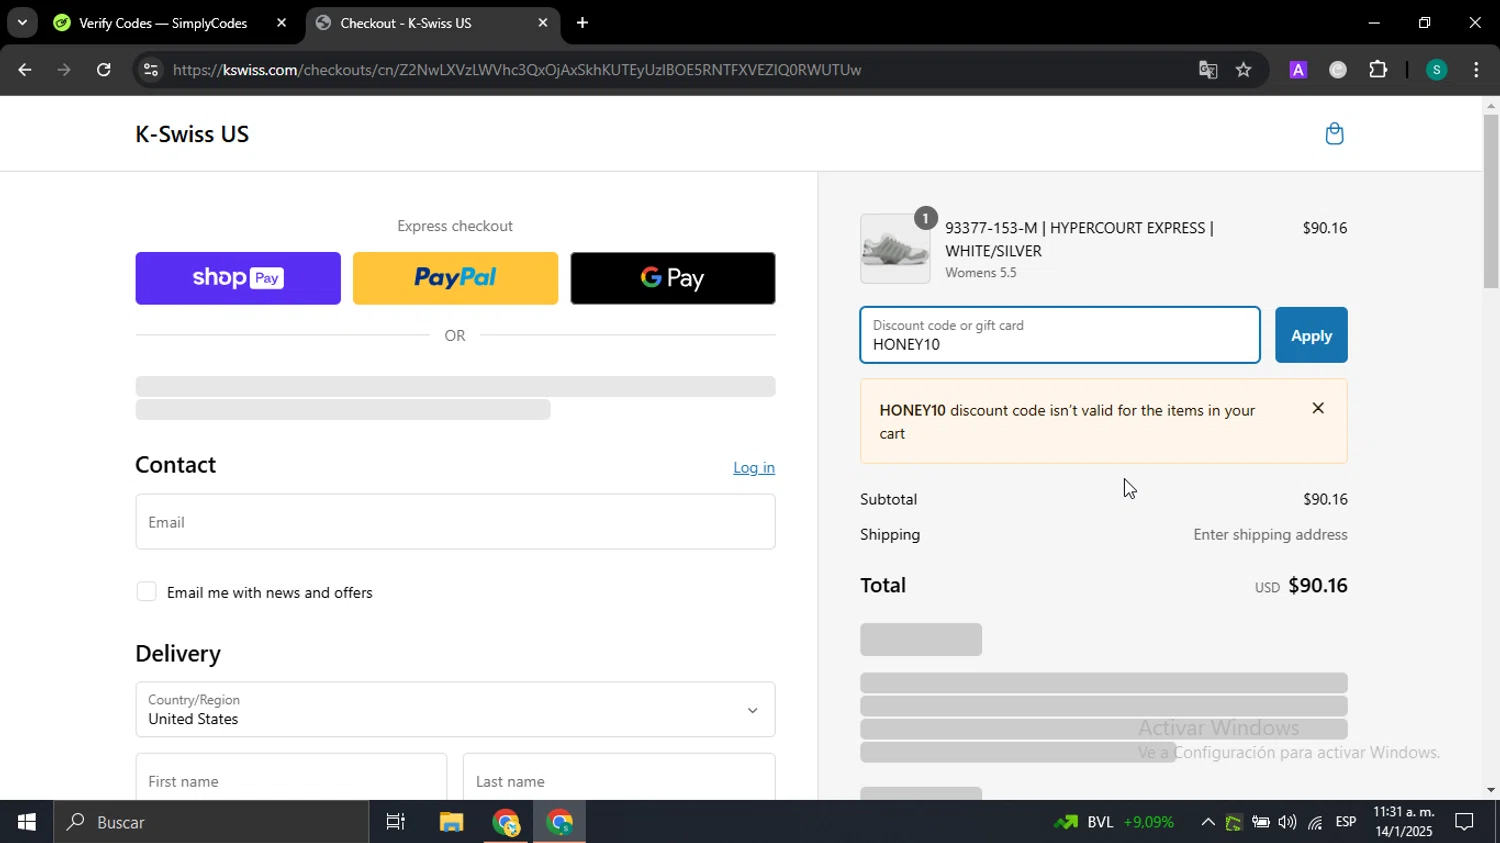The height and width of the screenshot is (843, 1500).
Task: Expand the Country/Region dropdown
Action: (x=455, y=710)
